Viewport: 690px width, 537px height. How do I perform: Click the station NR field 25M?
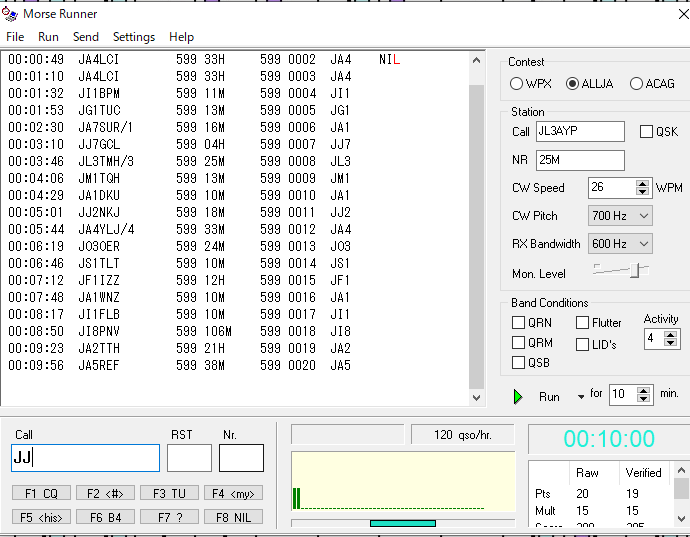(x=580, y=160)
